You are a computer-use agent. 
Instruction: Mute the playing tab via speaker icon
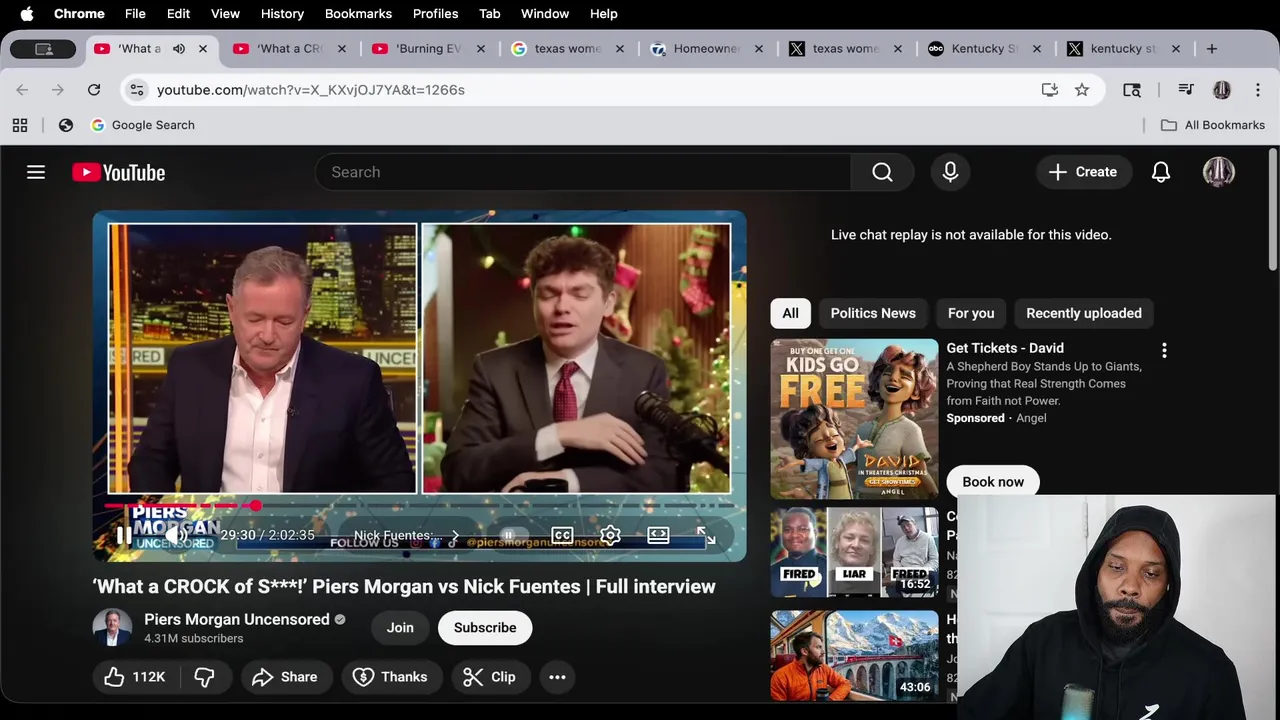pos(179,48)
